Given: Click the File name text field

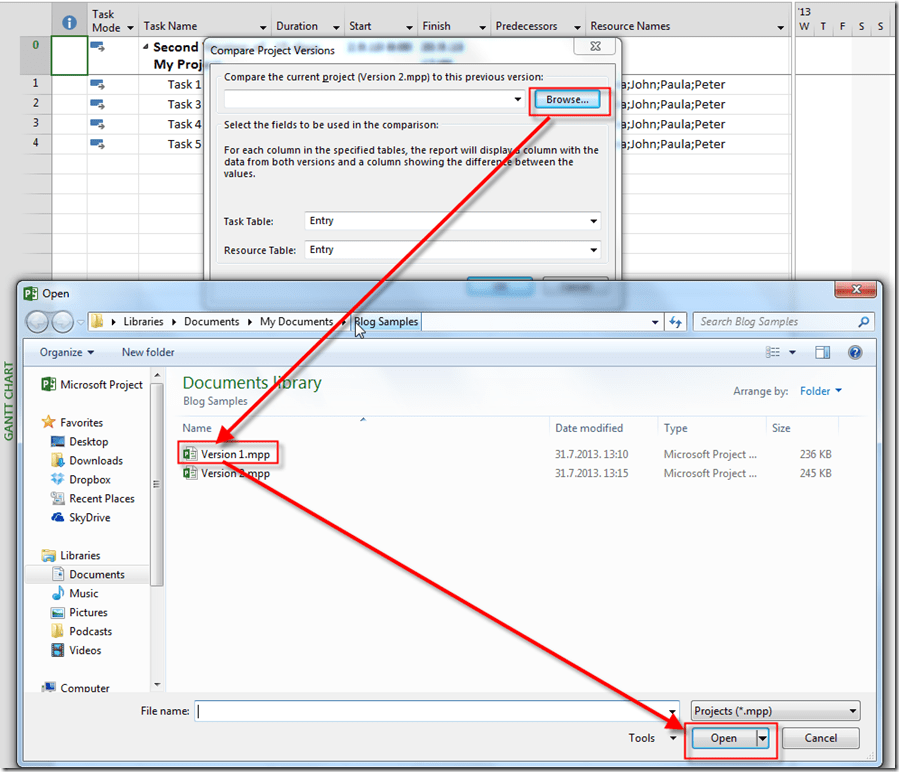Looking at the screenshot, I should (436, 711).
